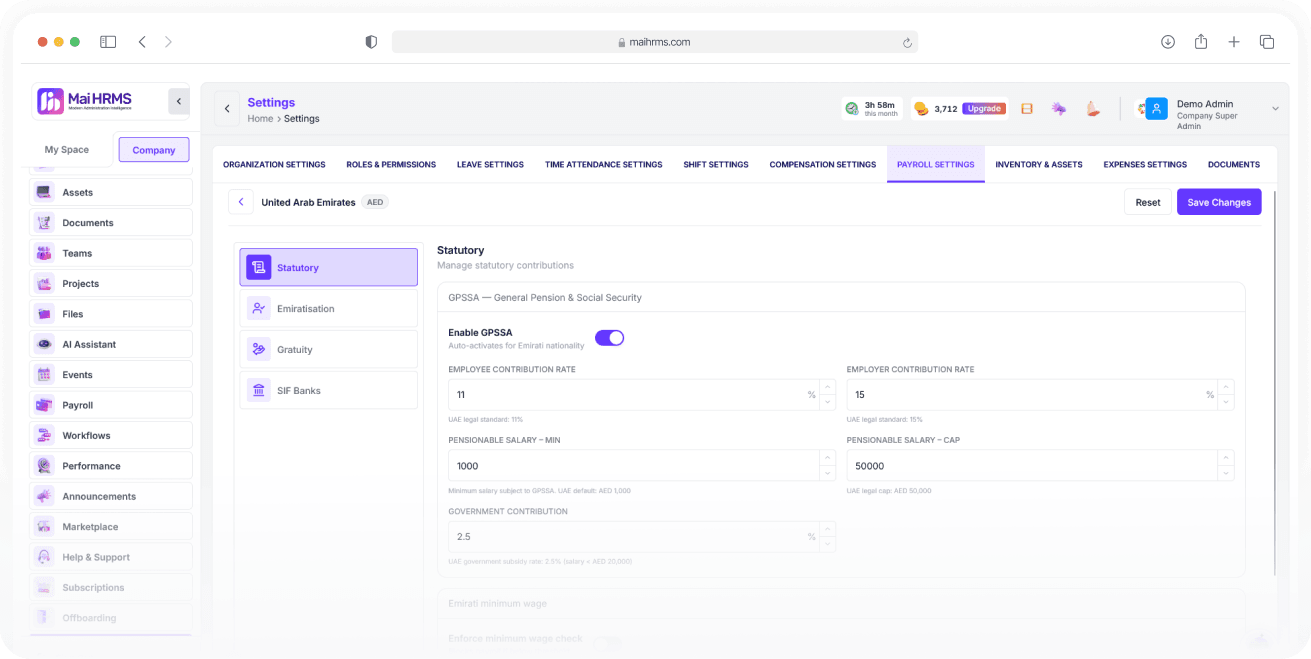1311x659 pixels.
Task: Open Performance sidebar item
Action: click(x=111, y=466)
